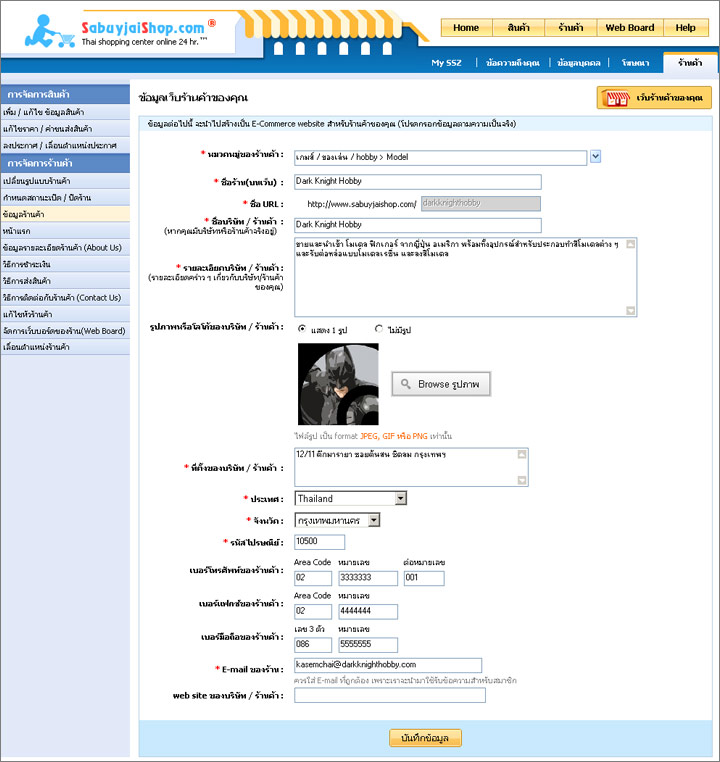Open the highlighted shop info sidebar link
720x762 pixels.
tap(65, 214)
